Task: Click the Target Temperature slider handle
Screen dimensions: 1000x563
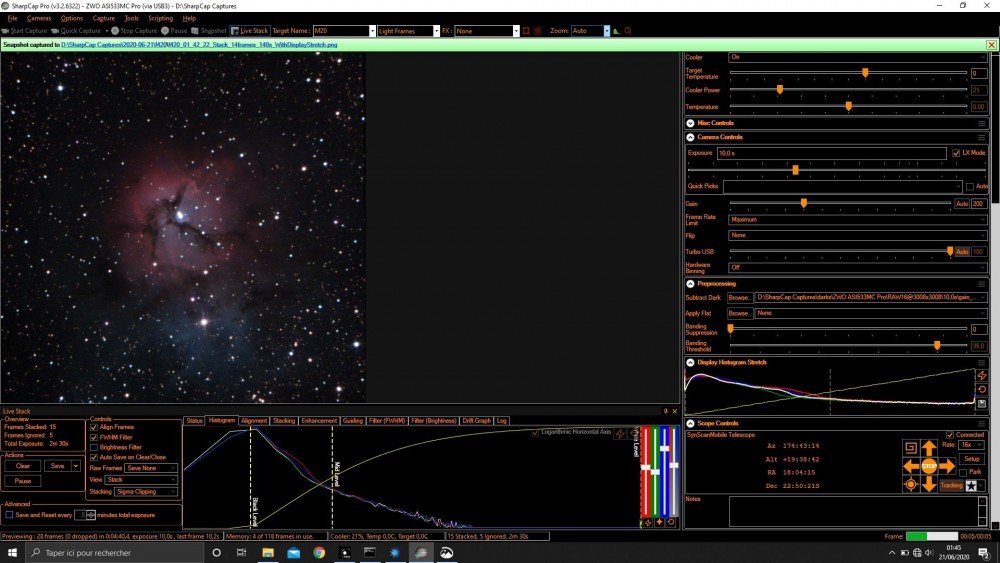Action: pos(865,73)
